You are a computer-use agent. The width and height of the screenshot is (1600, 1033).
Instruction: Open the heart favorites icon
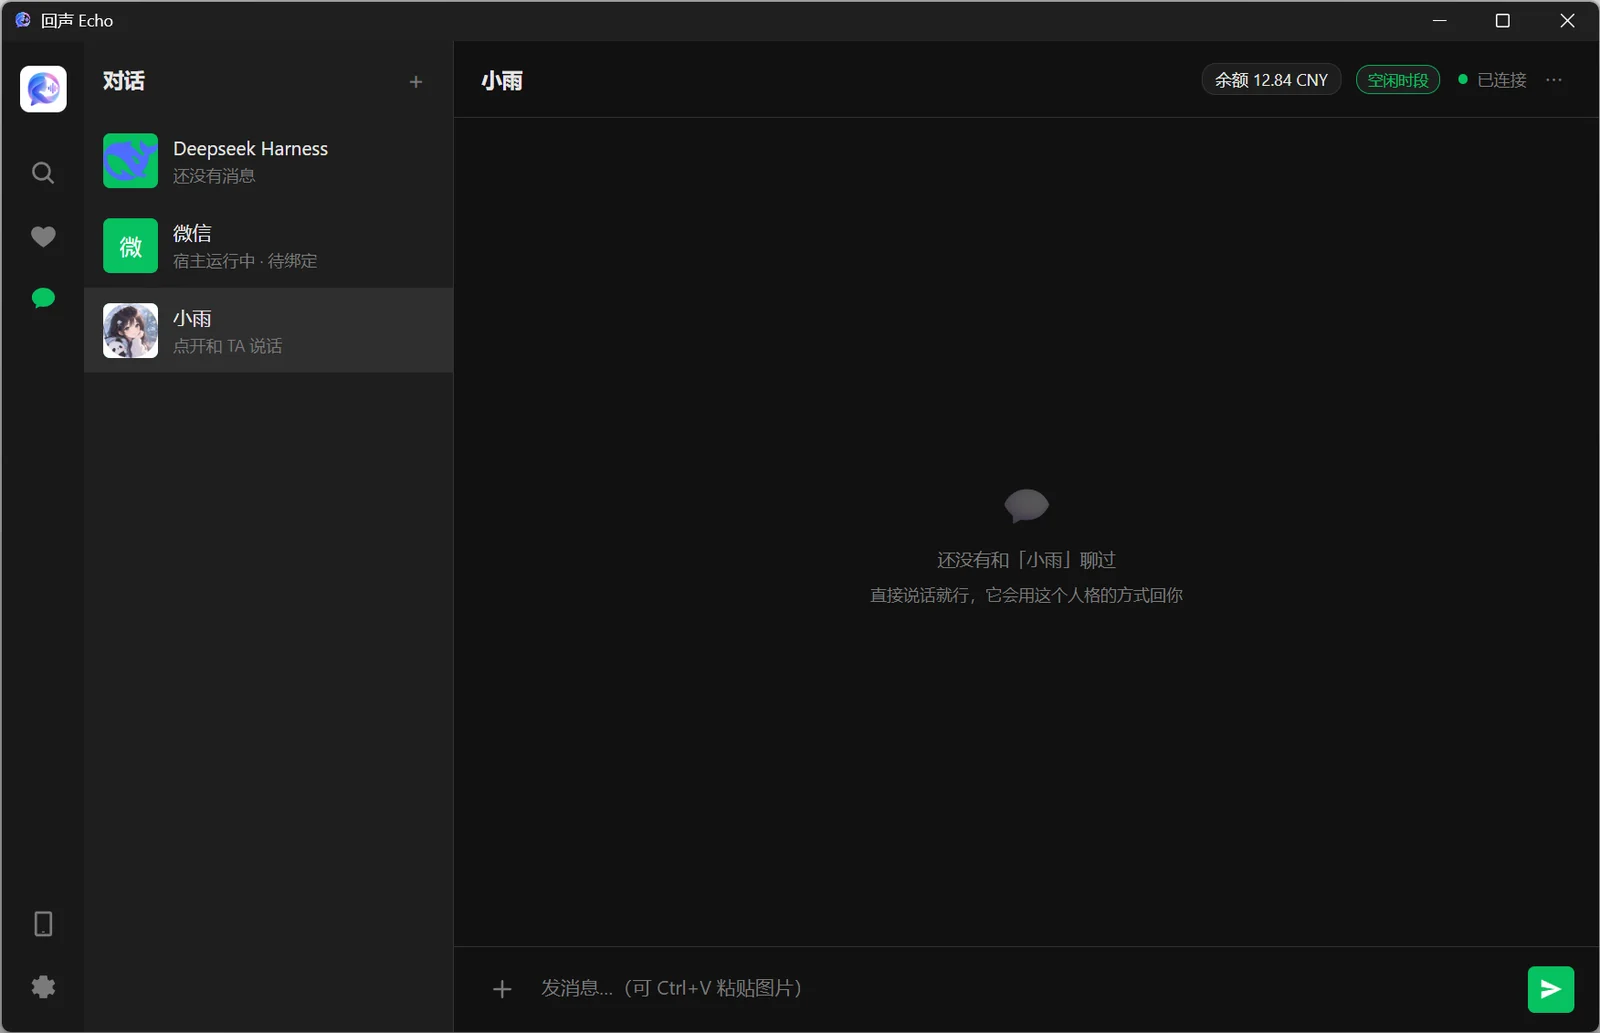tap(43, 237)
